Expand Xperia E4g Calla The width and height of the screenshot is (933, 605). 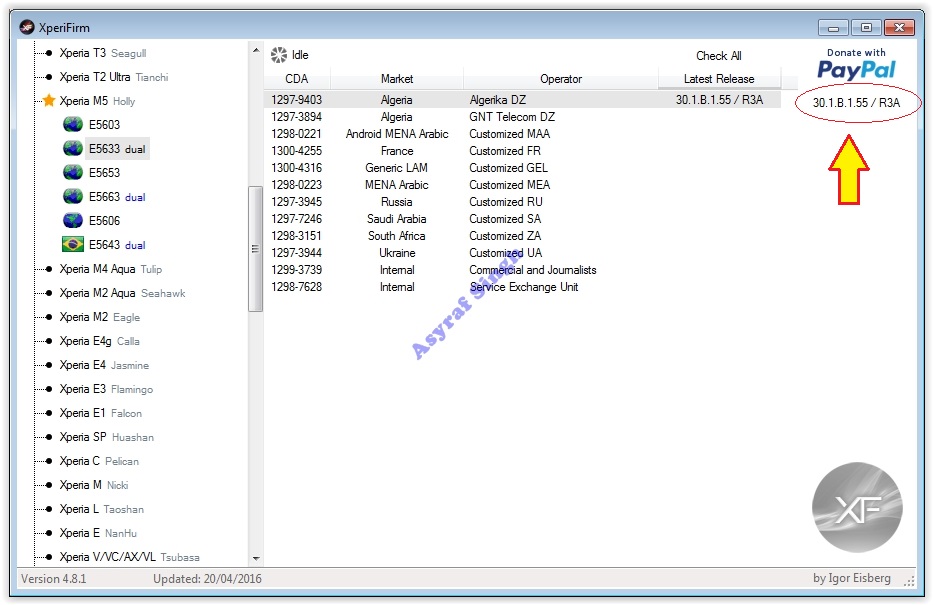[x=99, y=341]
